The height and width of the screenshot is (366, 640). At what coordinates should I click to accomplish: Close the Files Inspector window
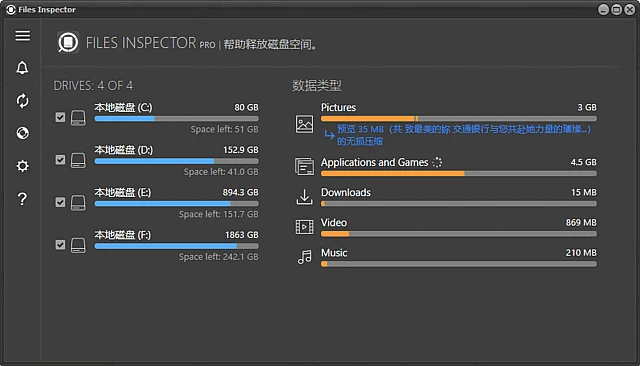point(630,9)
